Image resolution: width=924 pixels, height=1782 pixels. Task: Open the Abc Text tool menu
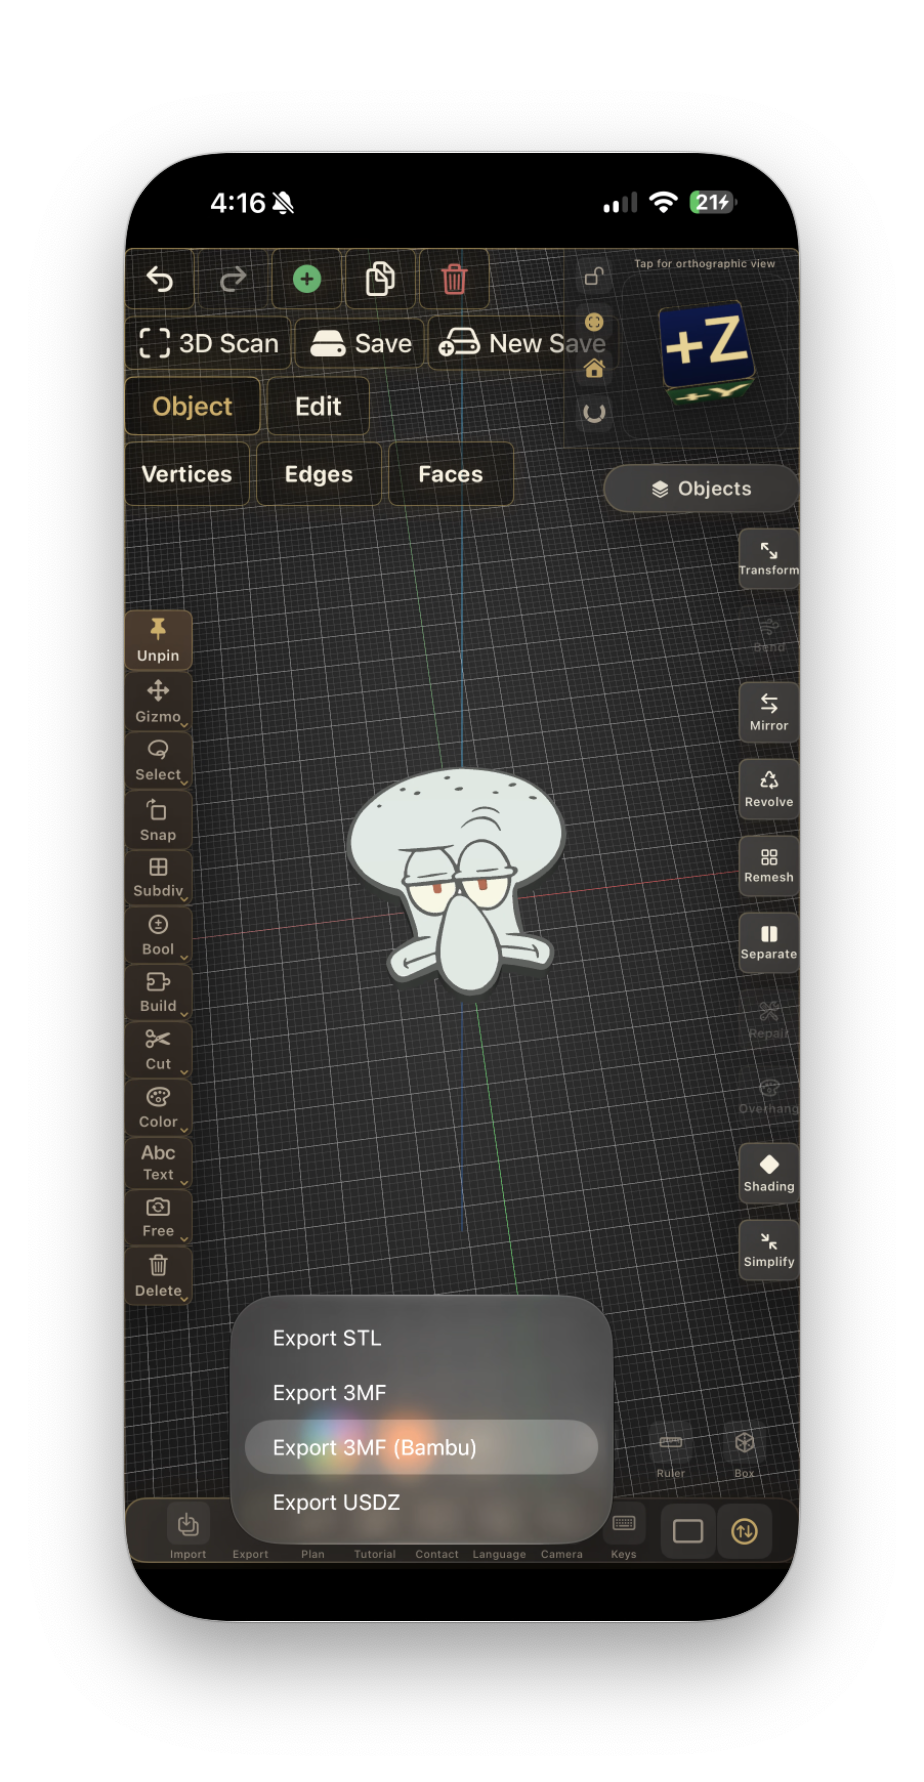point(158,1162)
